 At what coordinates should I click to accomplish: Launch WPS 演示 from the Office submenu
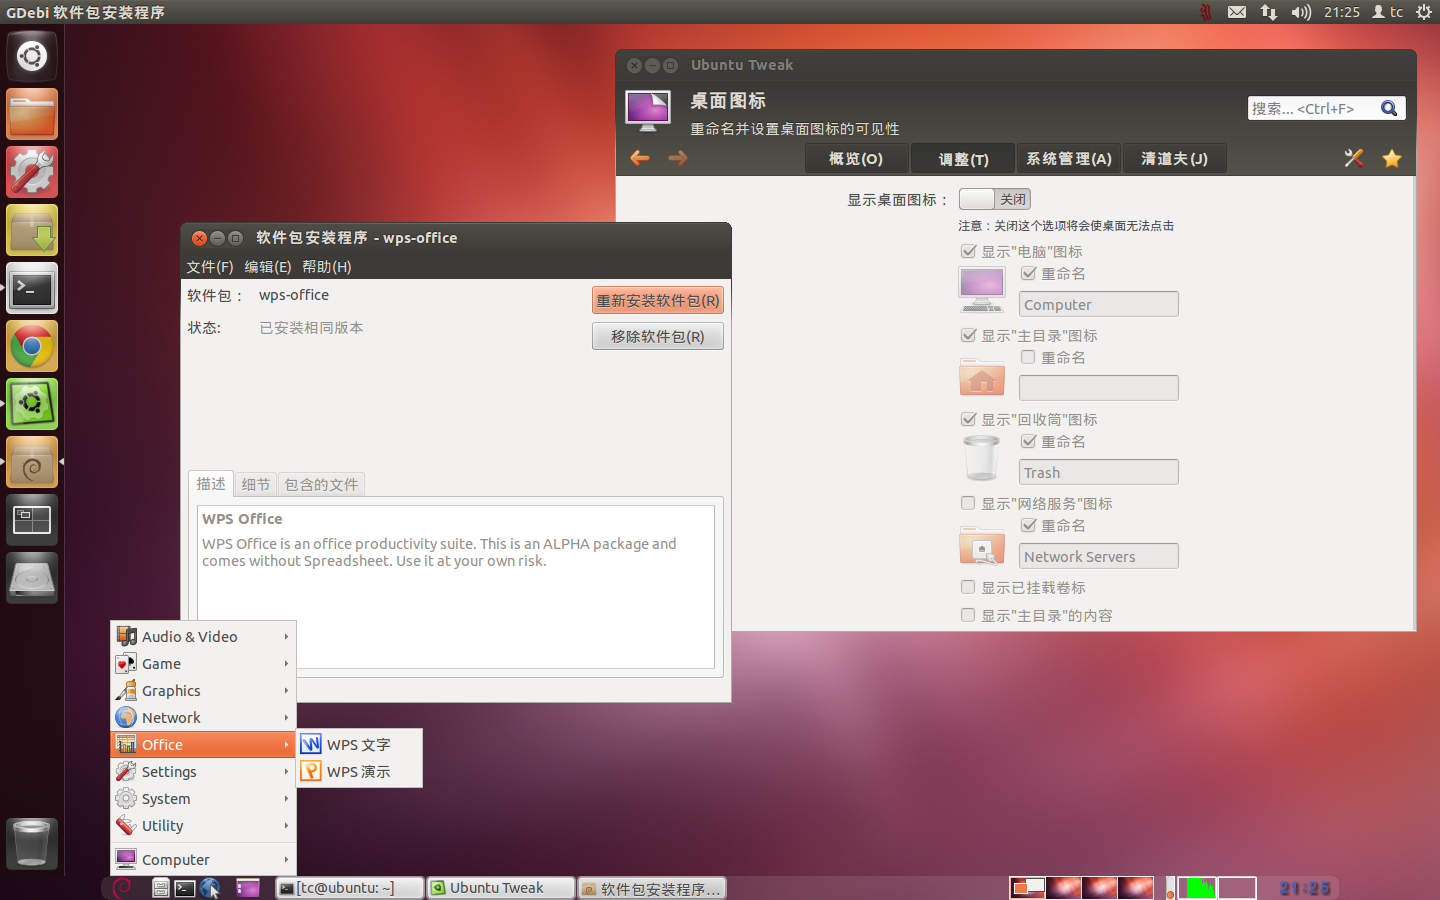(360, 771)
